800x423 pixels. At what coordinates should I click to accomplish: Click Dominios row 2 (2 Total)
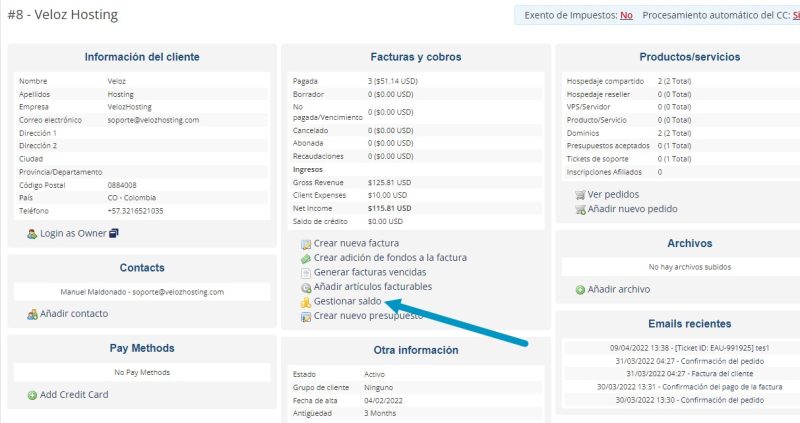click(674, 133)
